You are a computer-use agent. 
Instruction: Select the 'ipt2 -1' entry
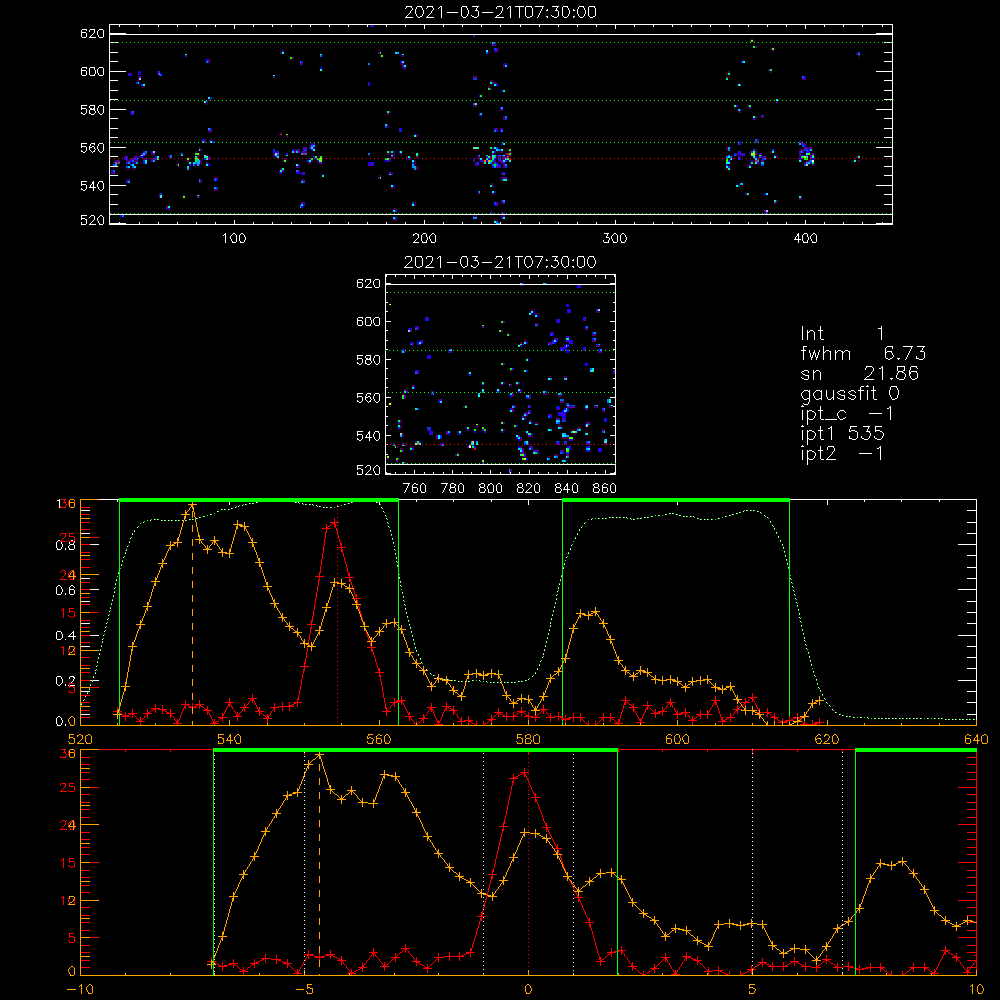point(842,453)
